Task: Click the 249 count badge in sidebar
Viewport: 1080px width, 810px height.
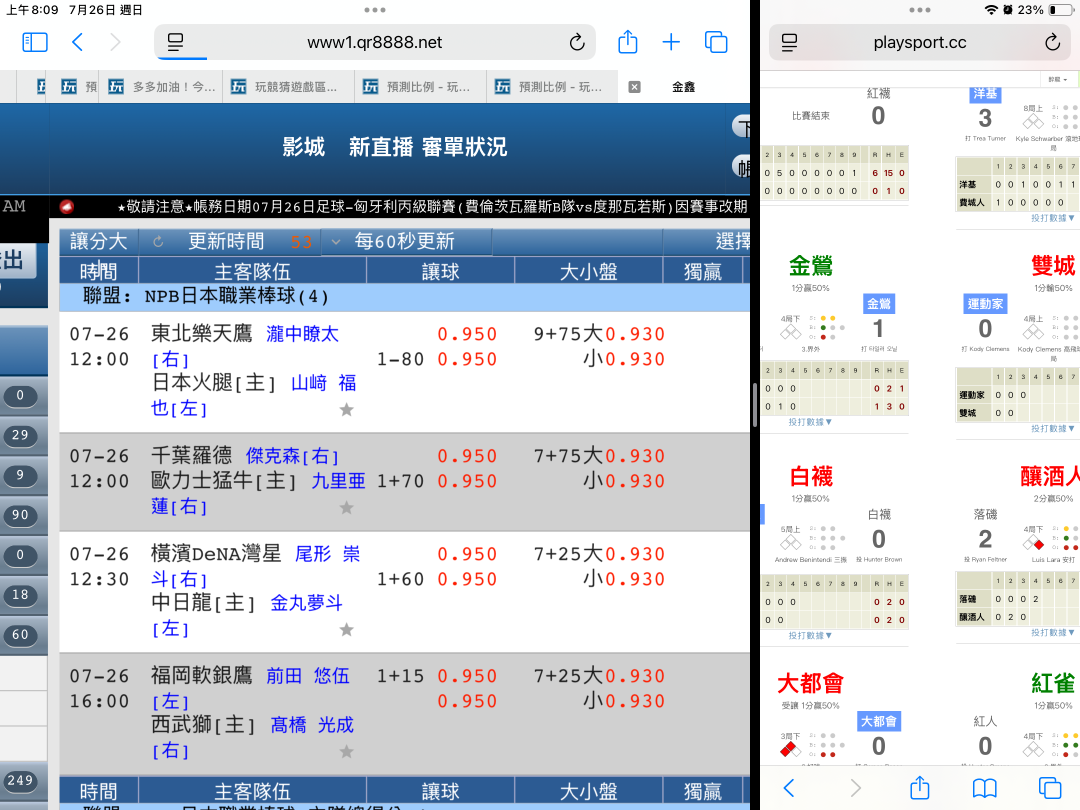Action: pyautogui.click(x=20, y=780)
